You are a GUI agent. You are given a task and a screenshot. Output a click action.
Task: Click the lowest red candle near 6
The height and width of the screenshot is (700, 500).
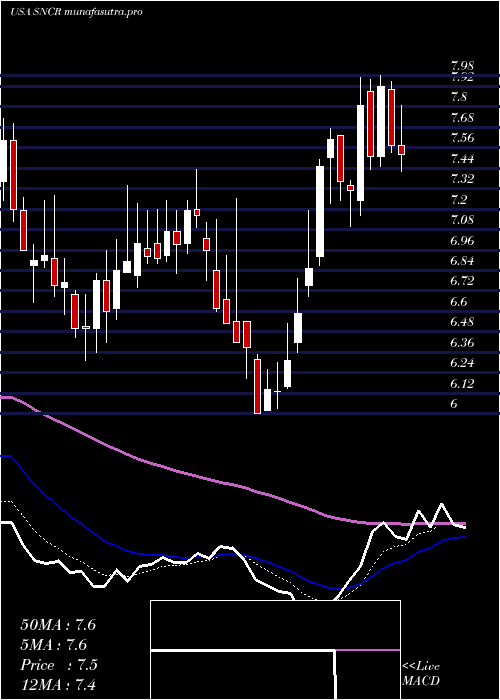coord(257,386)
